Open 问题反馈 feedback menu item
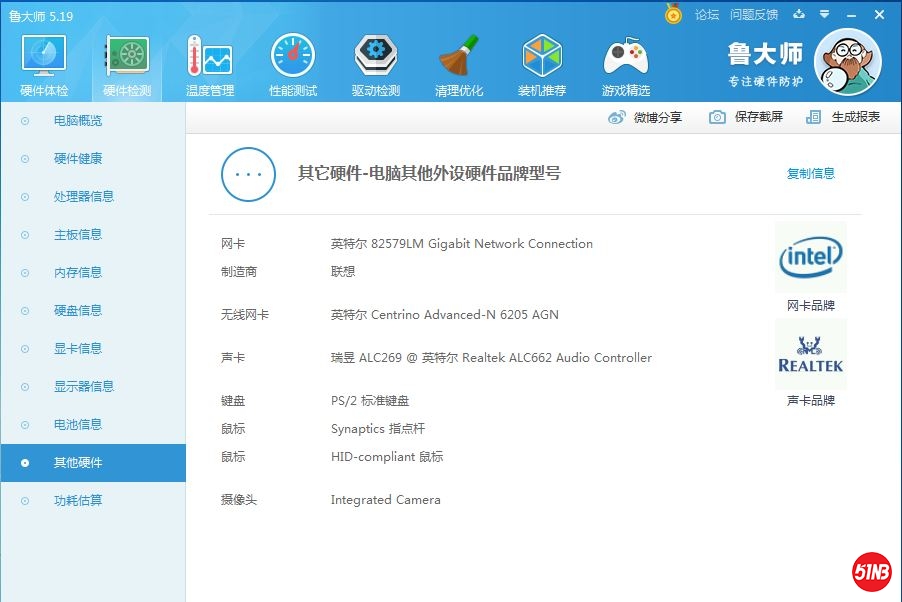 [x=757, y=14]
